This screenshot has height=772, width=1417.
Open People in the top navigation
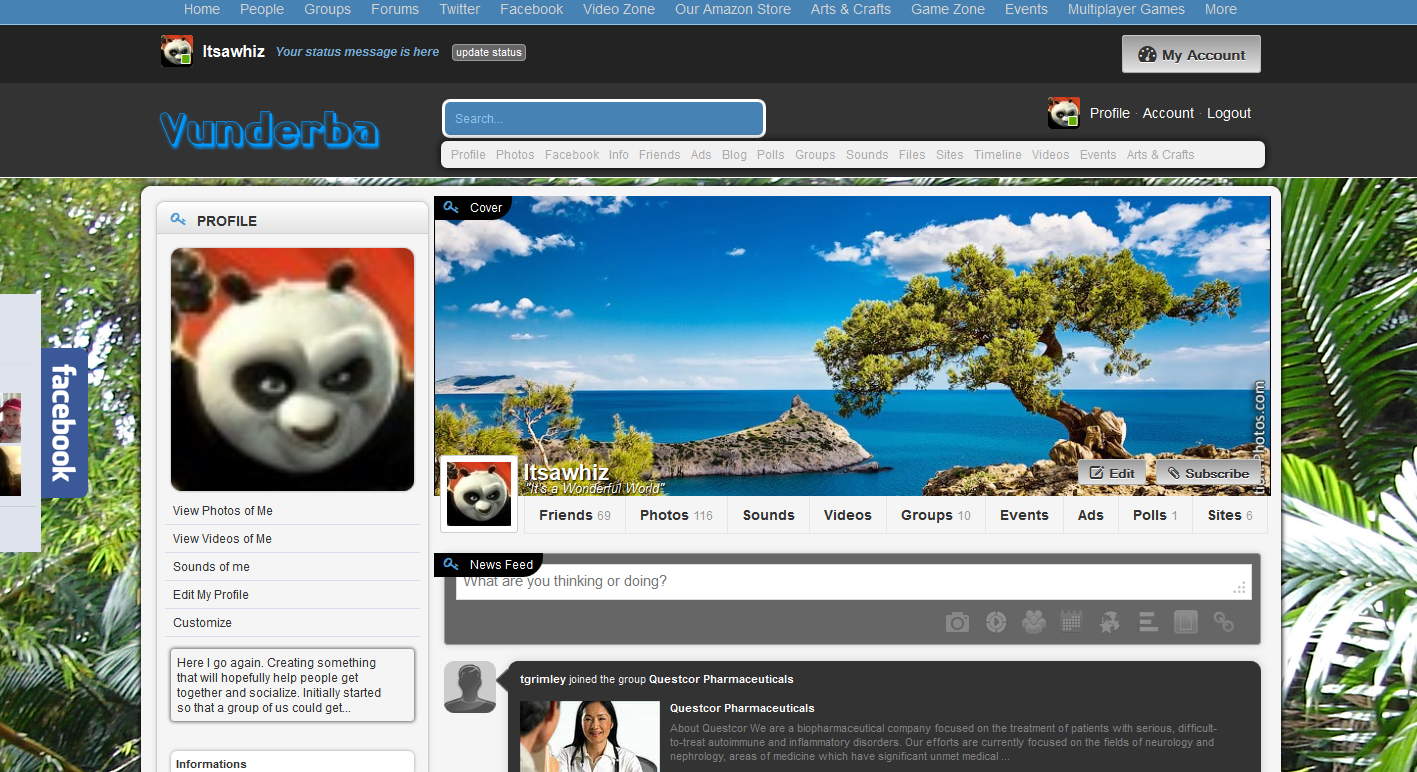click(262, 9)
